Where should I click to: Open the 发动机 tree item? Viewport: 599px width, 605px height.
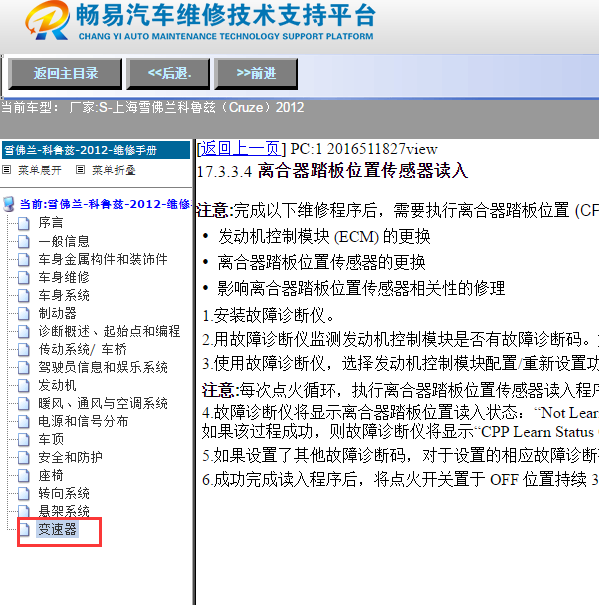[x=57, y=385]
